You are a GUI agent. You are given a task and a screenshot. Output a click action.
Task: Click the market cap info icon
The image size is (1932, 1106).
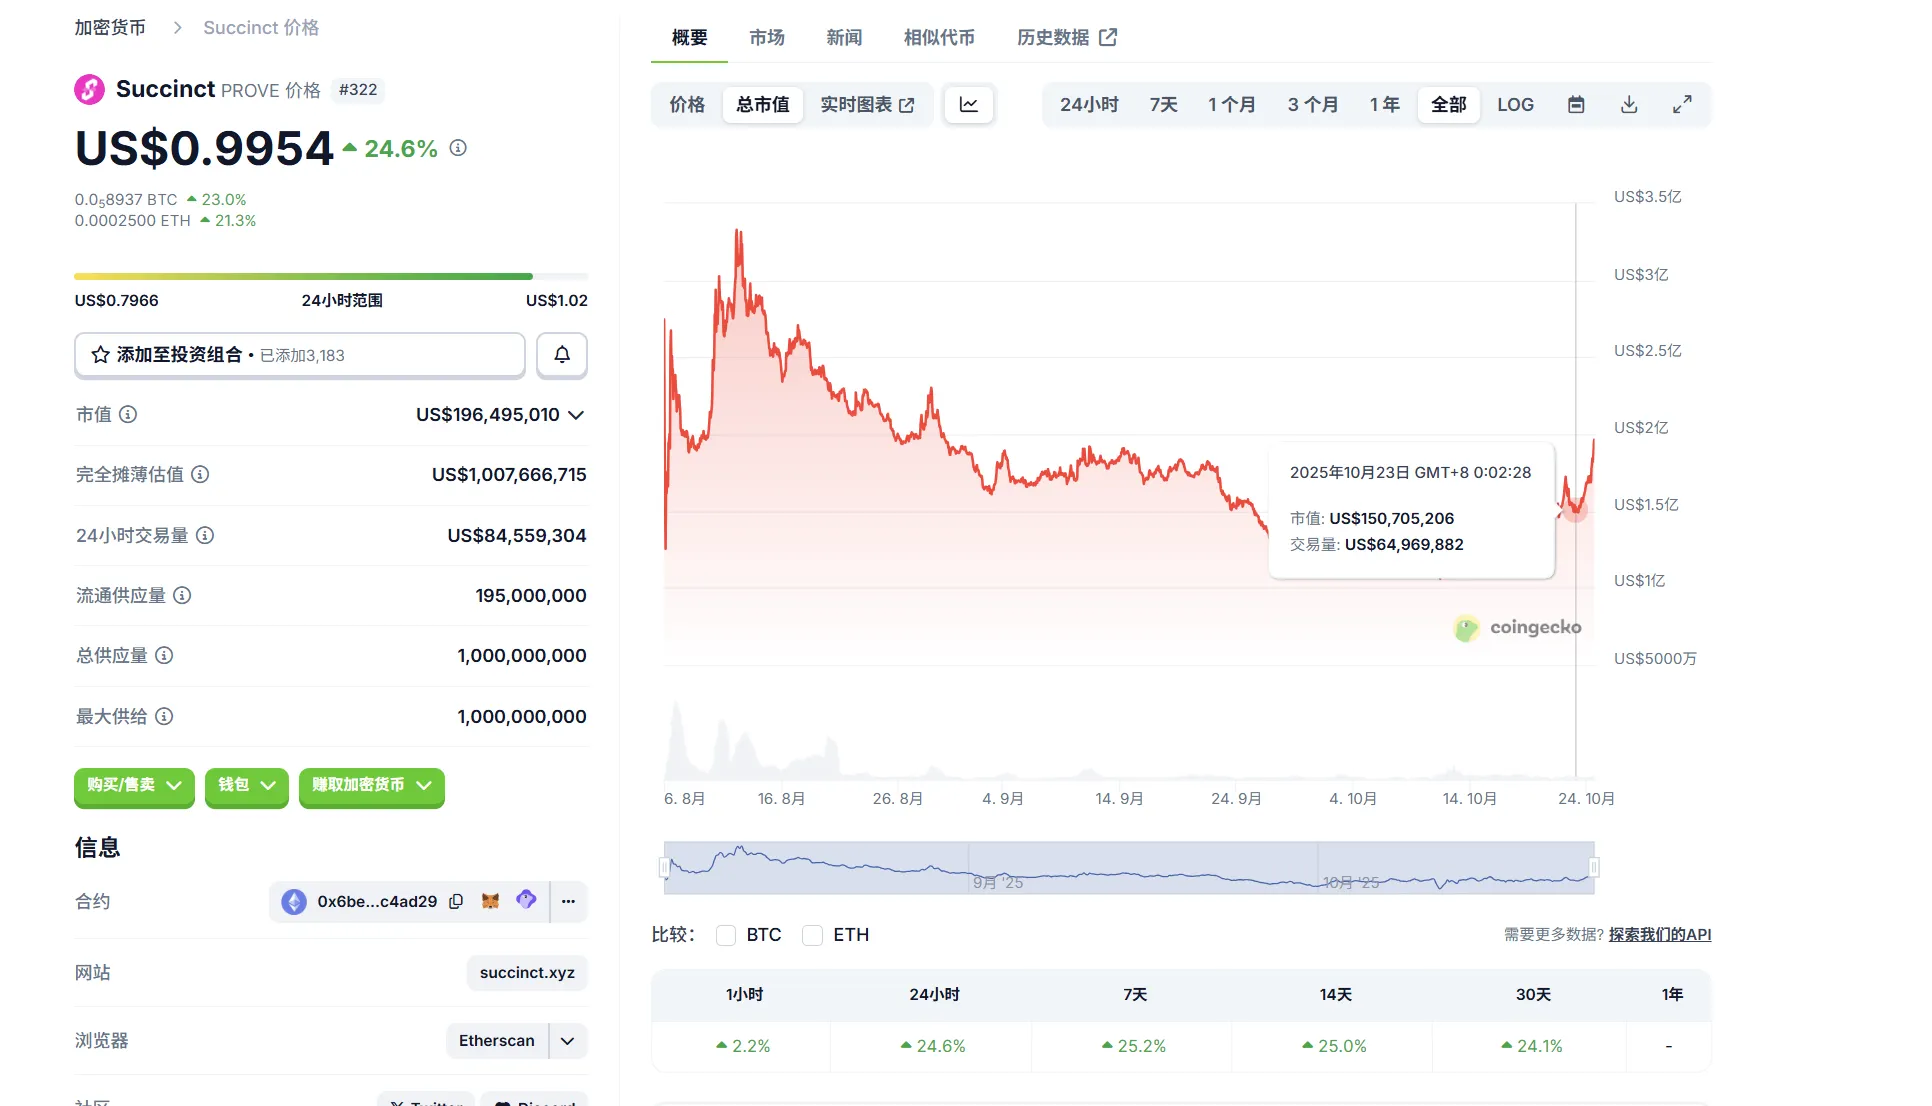(128, 414)
